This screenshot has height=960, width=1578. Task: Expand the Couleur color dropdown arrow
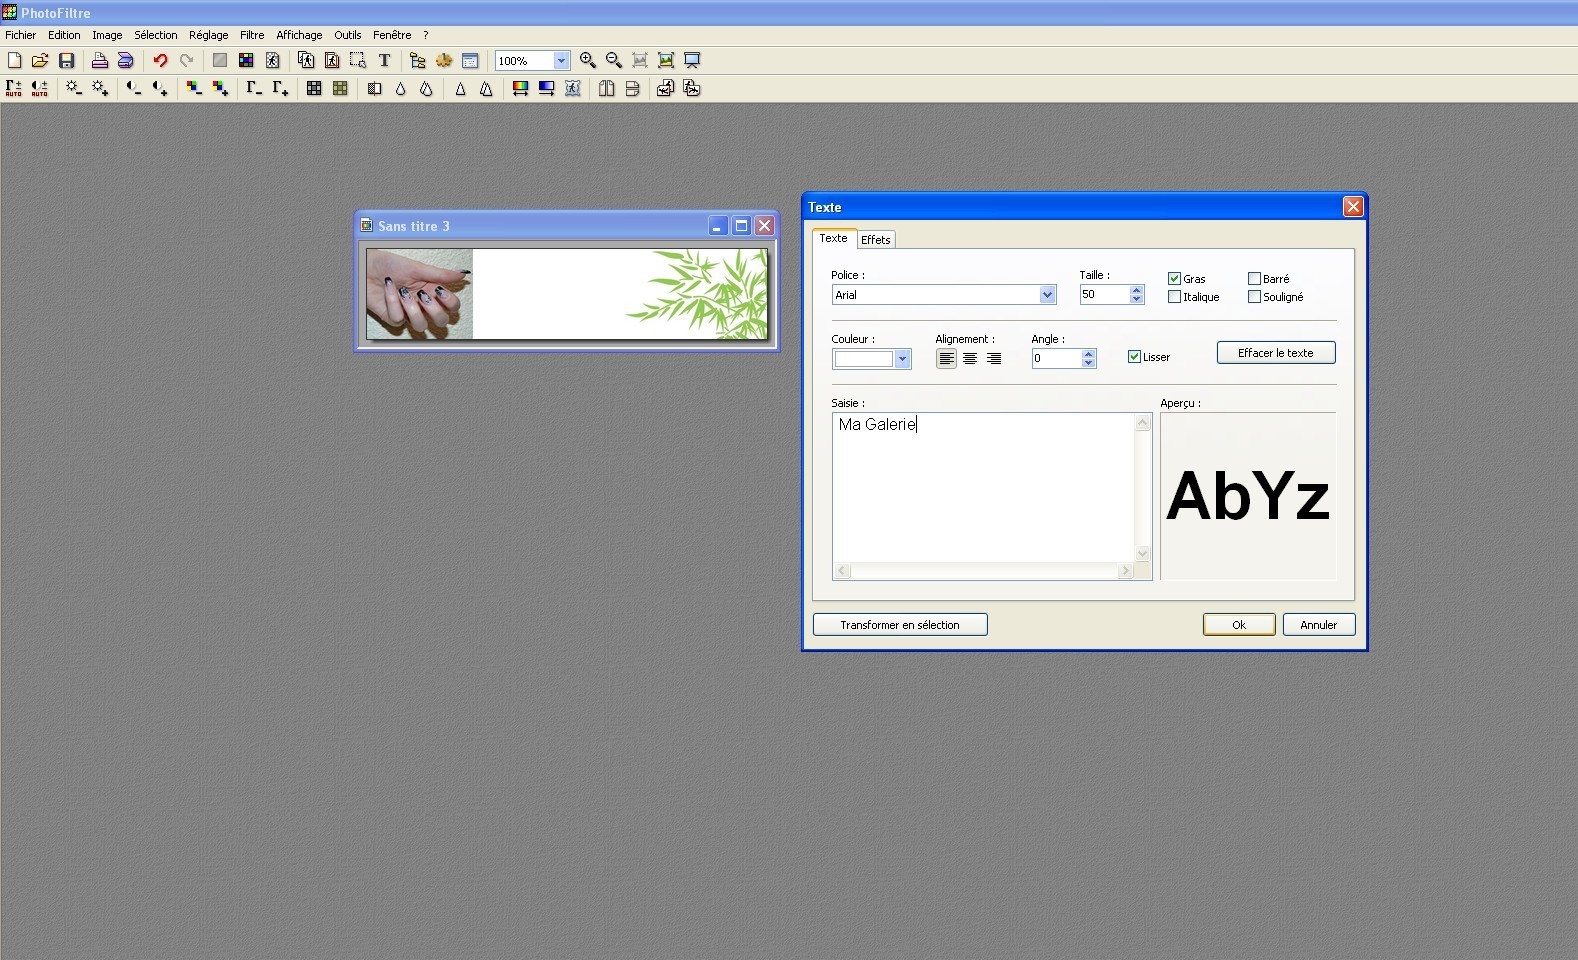click(x=902, y=359)
